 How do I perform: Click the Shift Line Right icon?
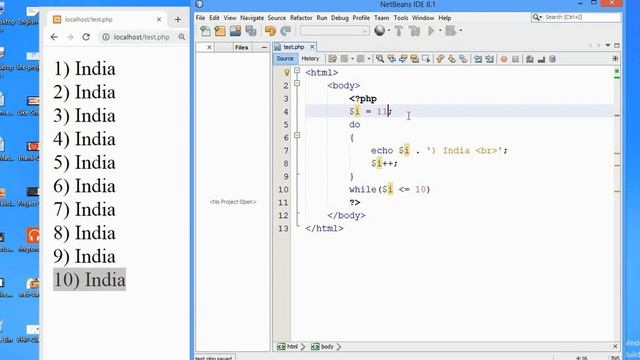(x=489, y=59)
